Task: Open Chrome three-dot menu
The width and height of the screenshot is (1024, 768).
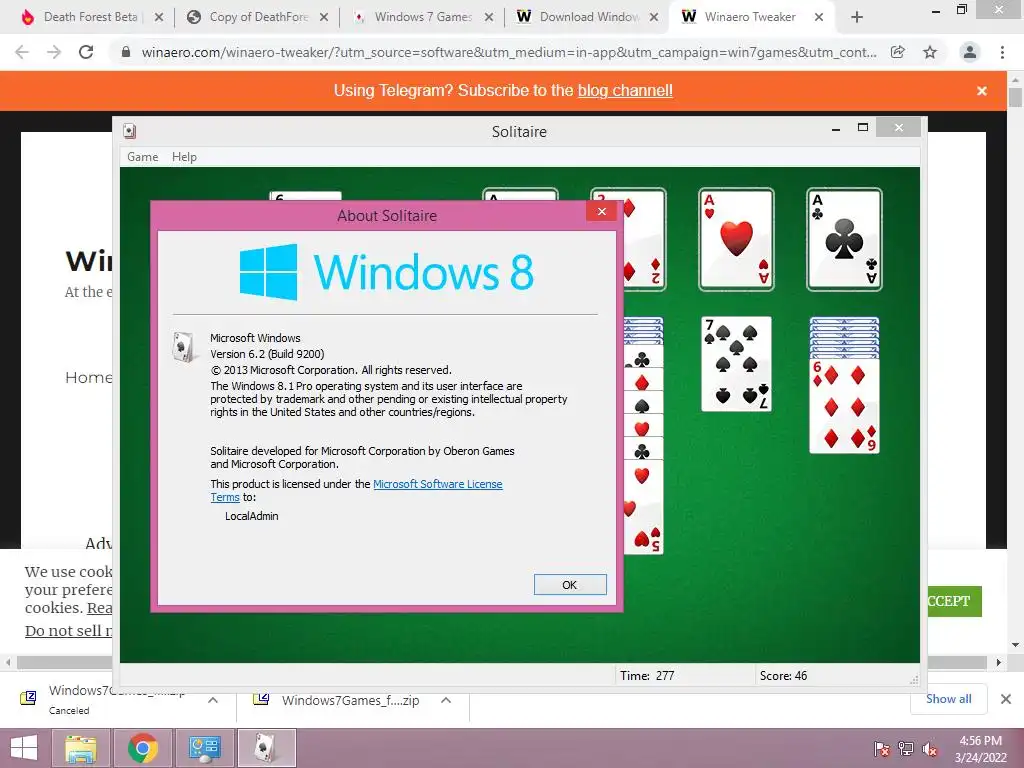Action: click(x=1002, y=52)
